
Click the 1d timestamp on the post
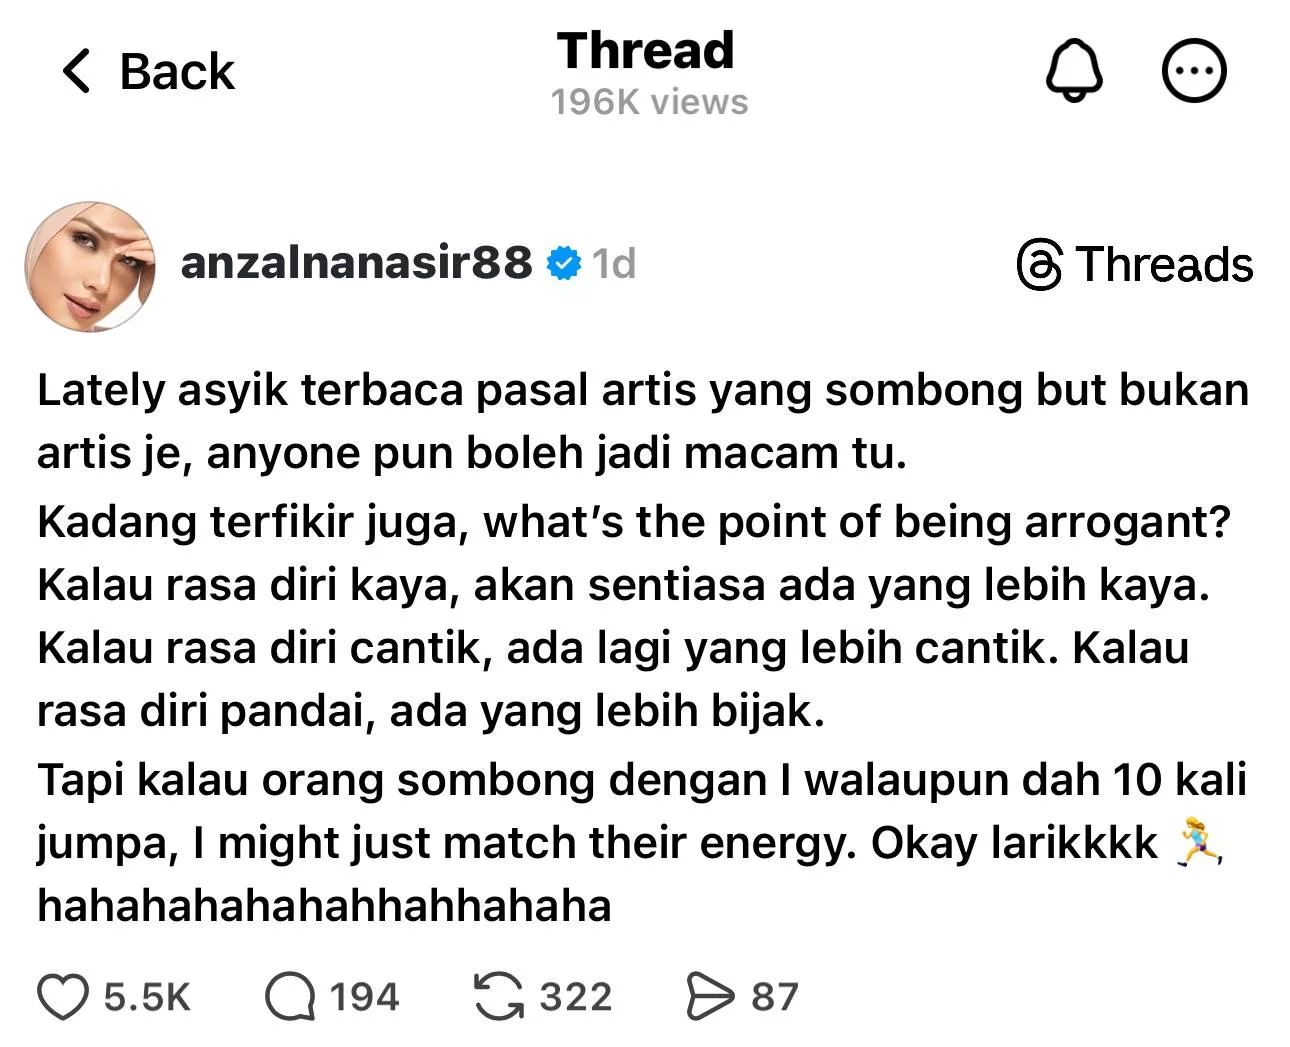pos(614,263)
